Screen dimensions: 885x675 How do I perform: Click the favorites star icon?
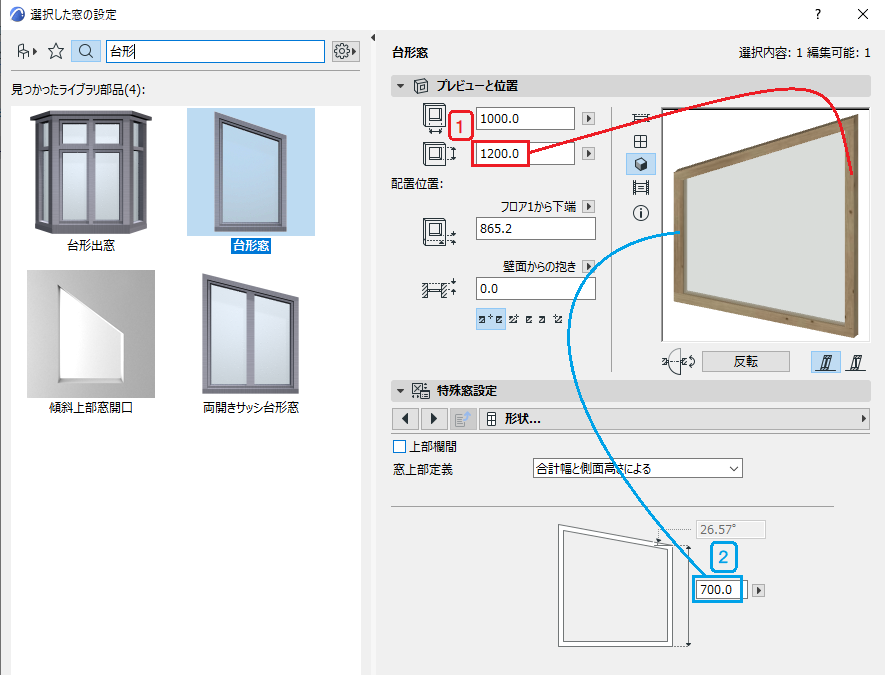tap(56, 51)
